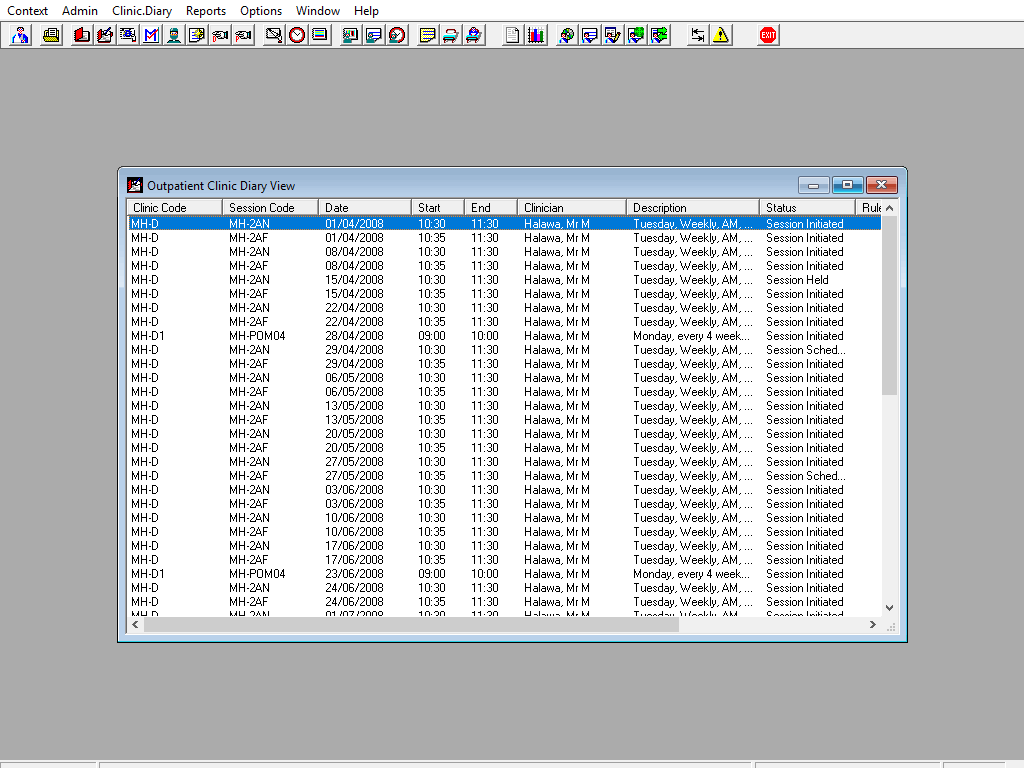
Task: Open the Reports menu
Action: (206, 10)
